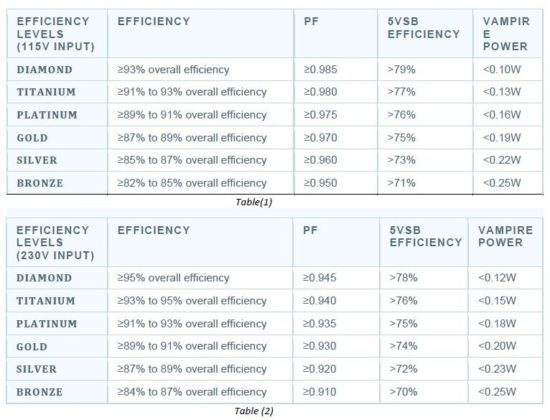Image resolution: width=550 pixels, height=420 pixels.
Task: Click the <0.12W vampire power value
Action: coord(497,278)
